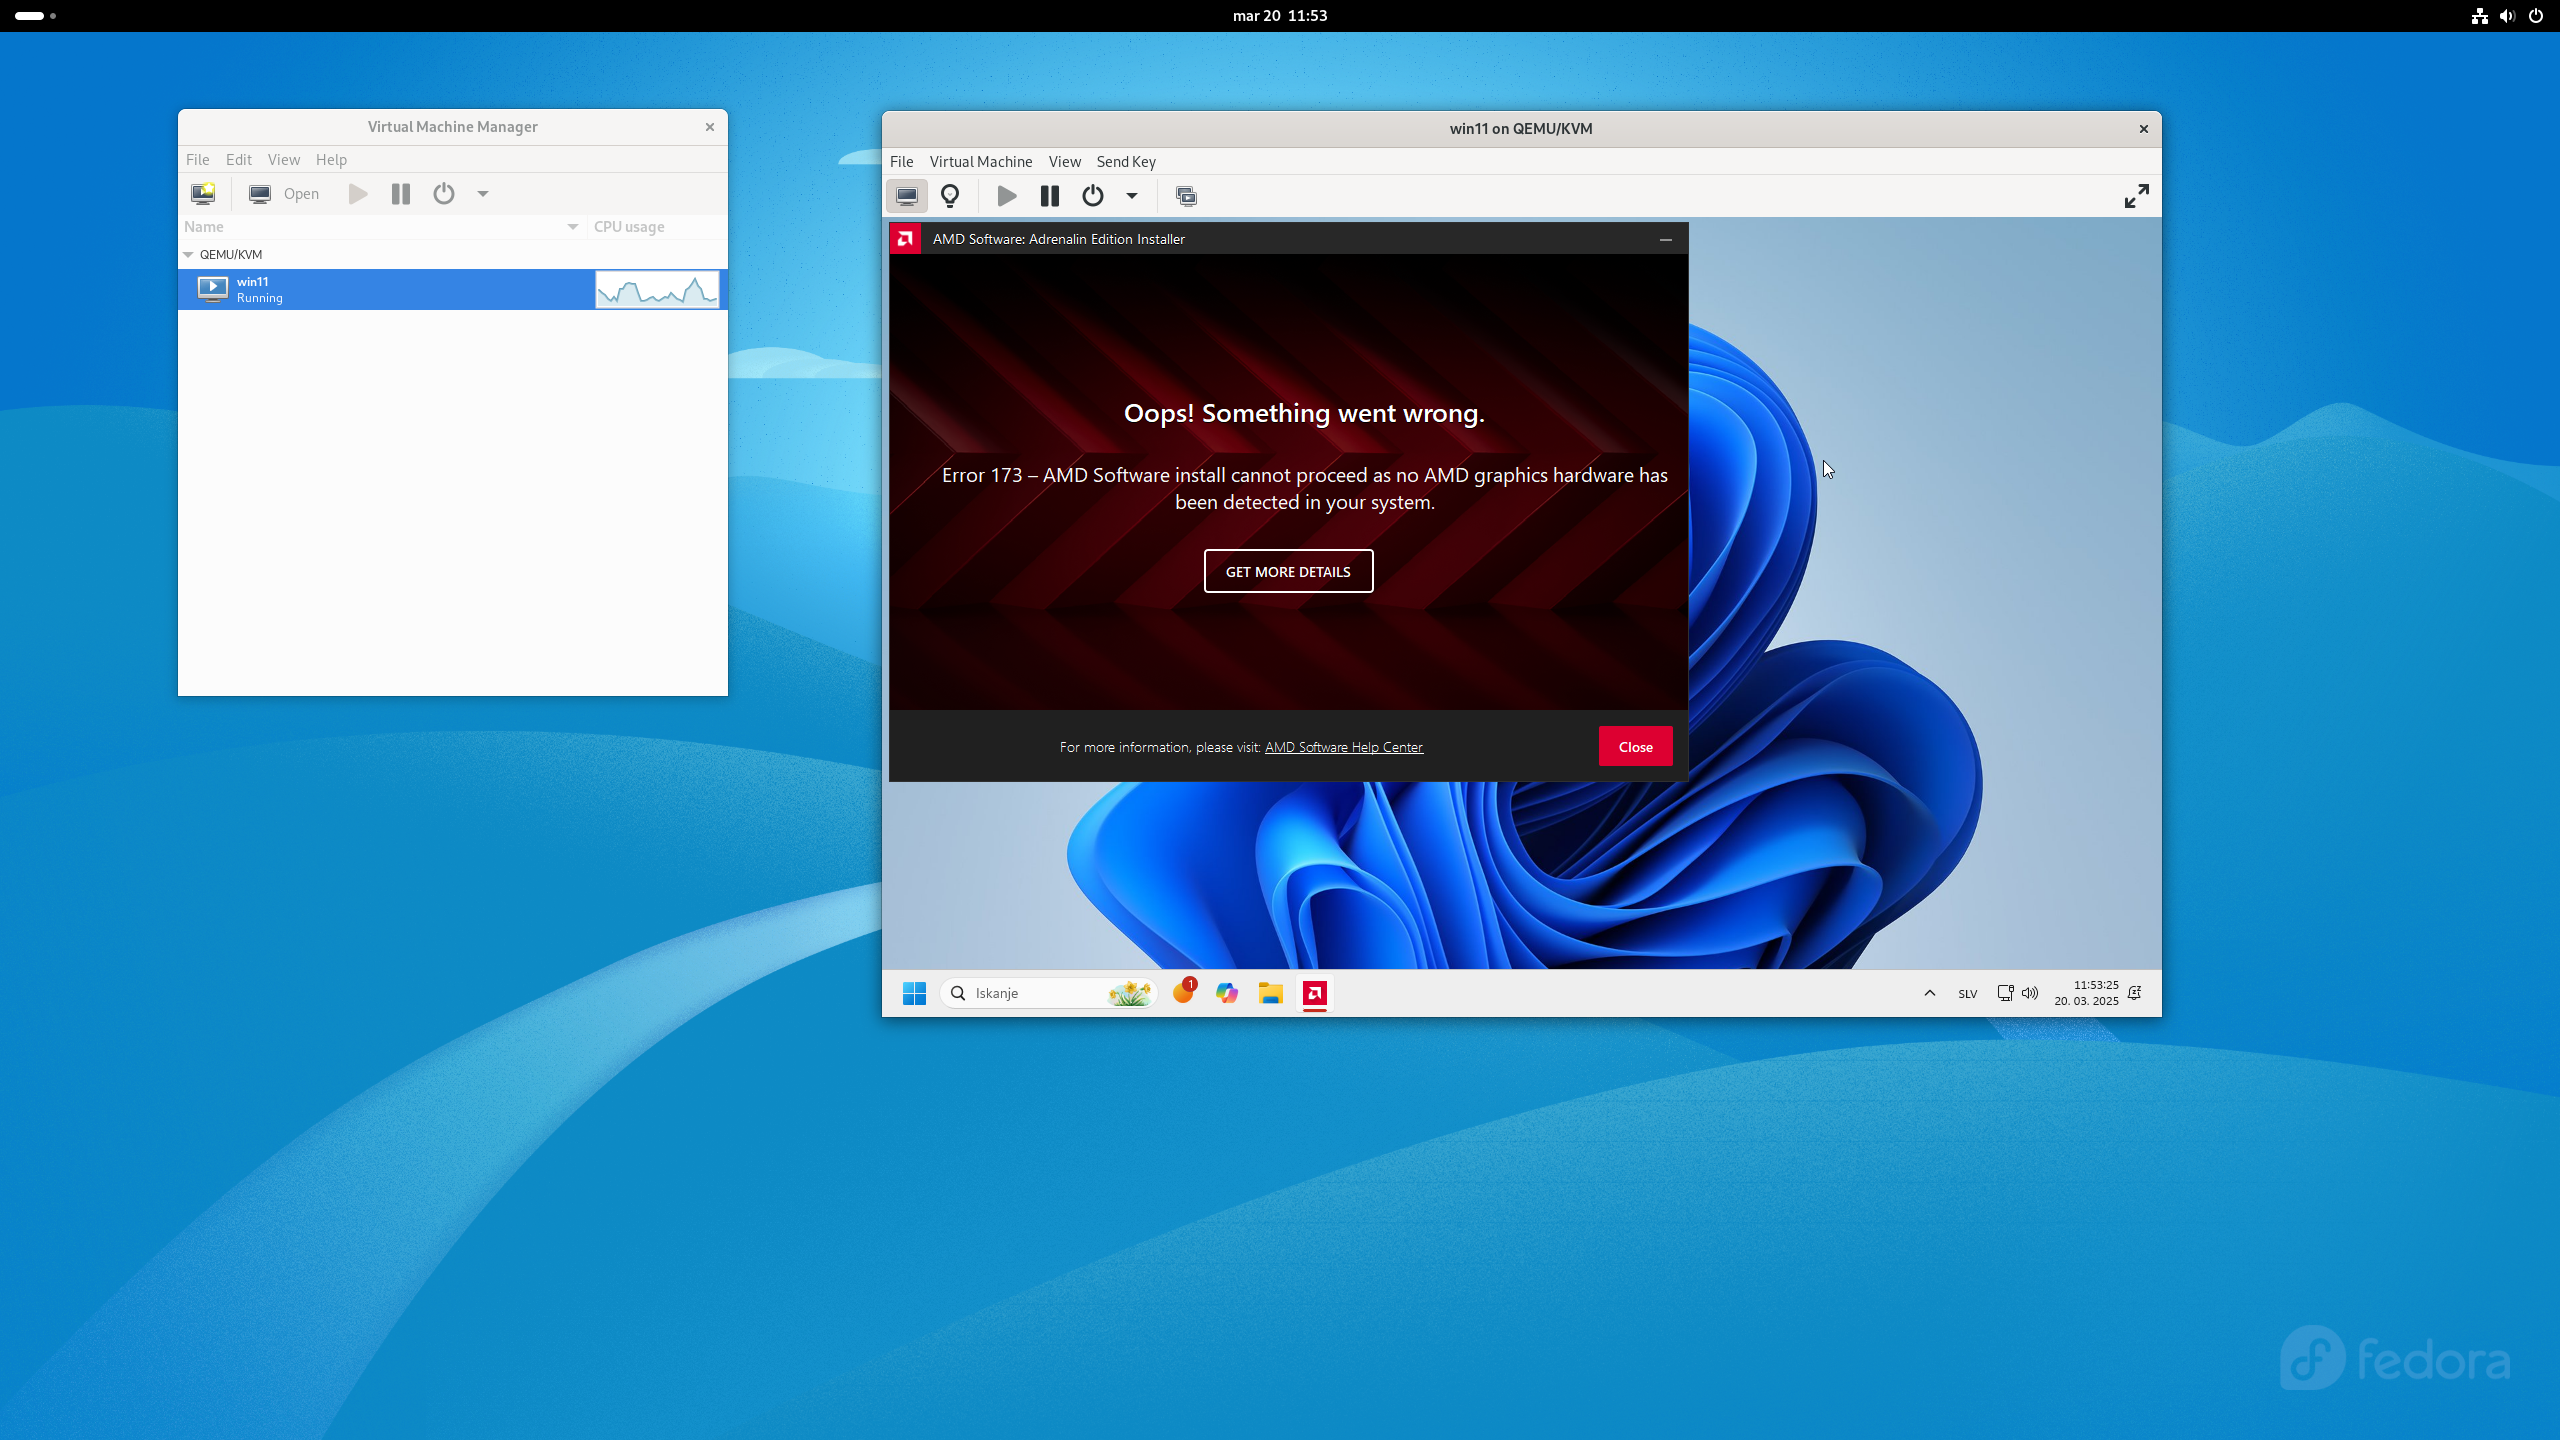This screenshot has height=1440, width=2560.
Task: Open the View menu in win11 console window
Action: 1064,161
